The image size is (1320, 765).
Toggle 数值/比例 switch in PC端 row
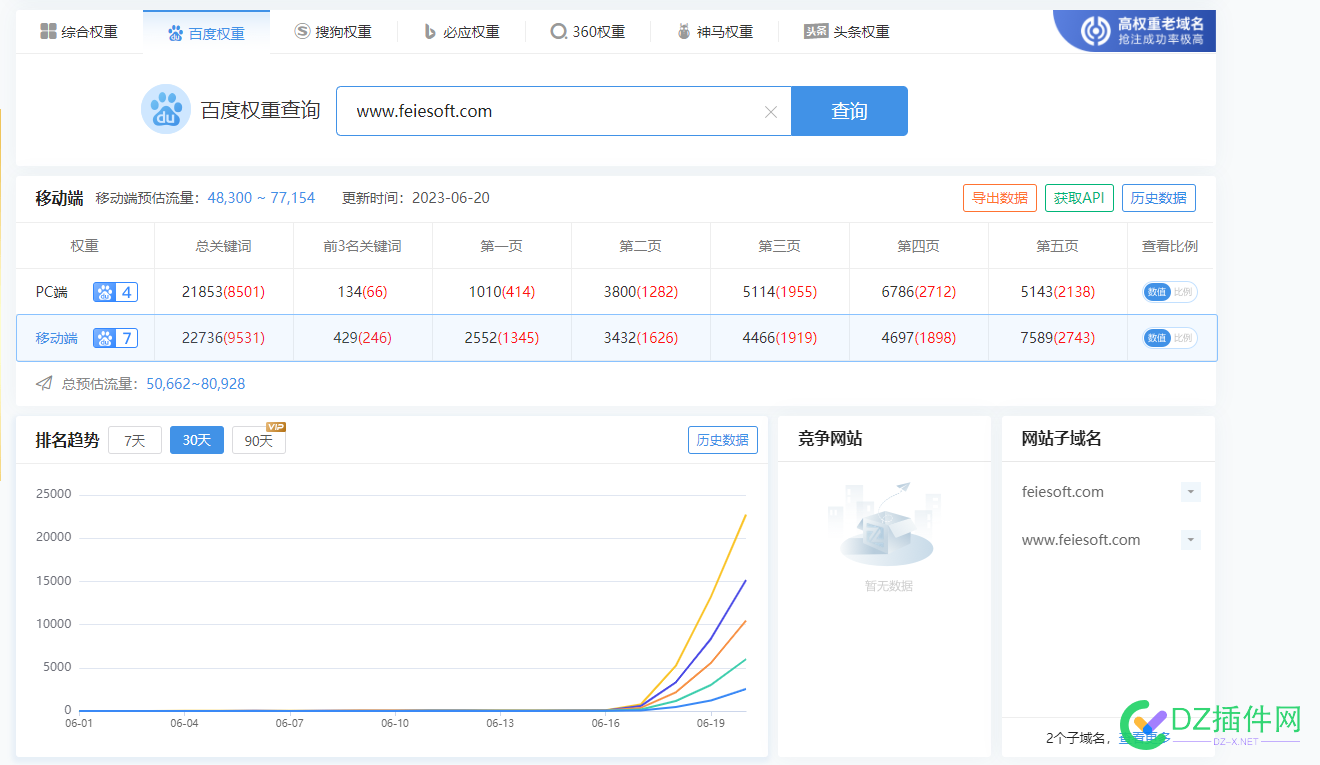(x=1170, y=292)
